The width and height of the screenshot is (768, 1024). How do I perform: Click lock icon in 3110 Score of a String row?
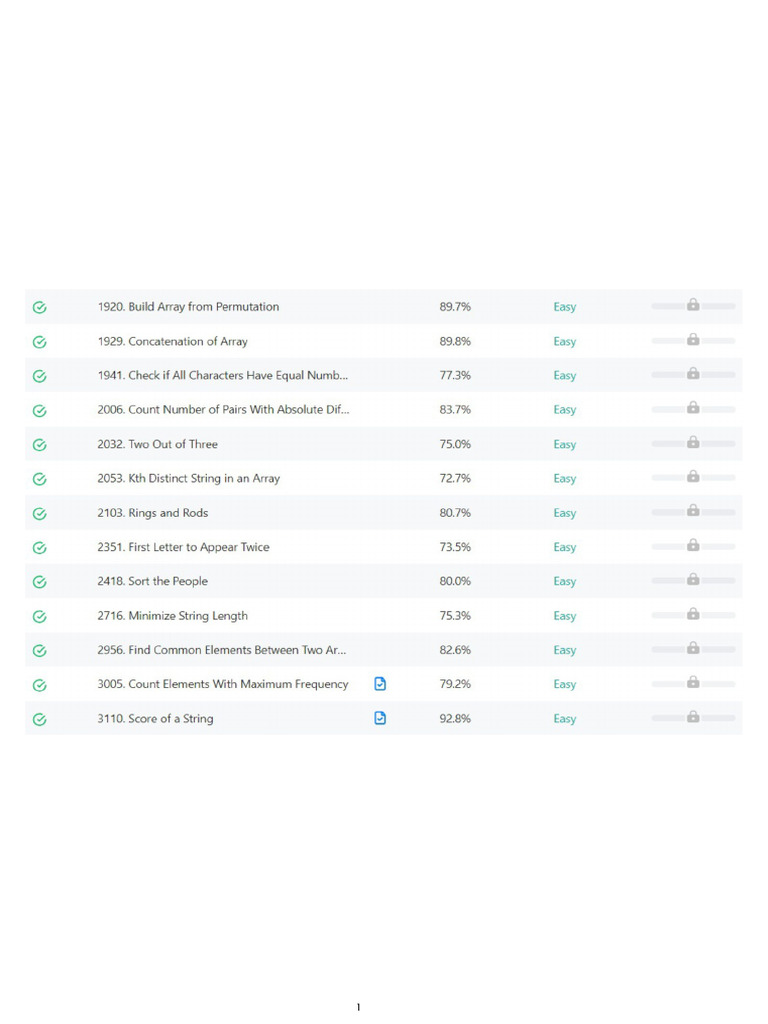point(693,716)
